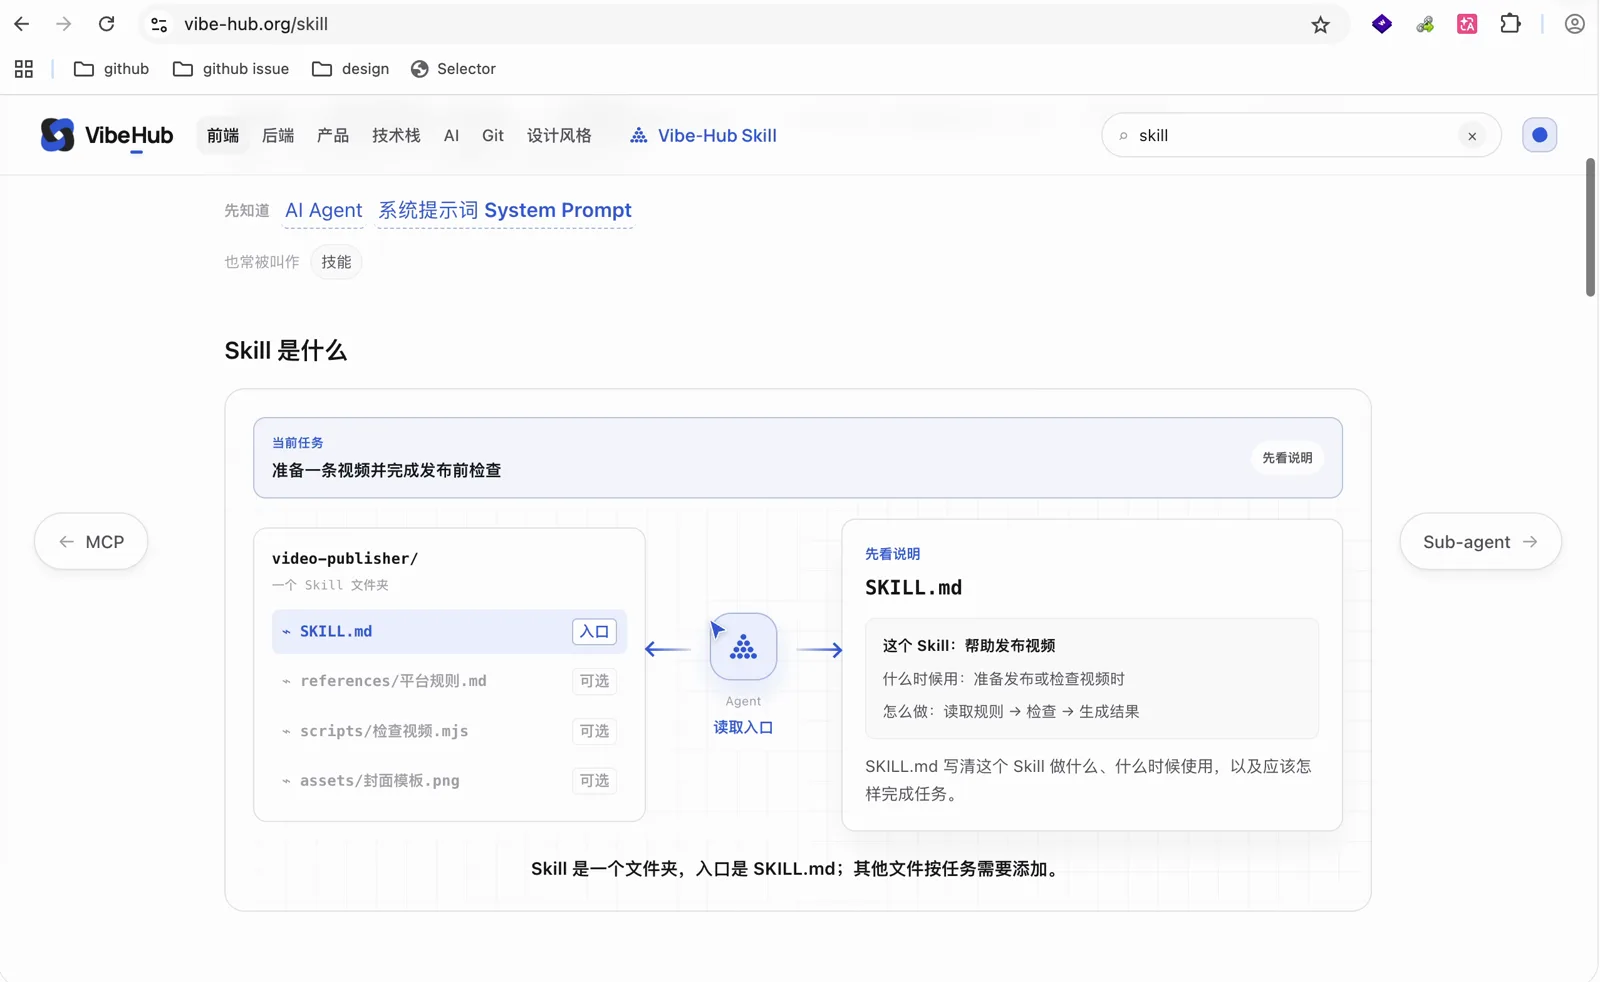Click the 入口 badge on SKILL.md

pos(594,632)
